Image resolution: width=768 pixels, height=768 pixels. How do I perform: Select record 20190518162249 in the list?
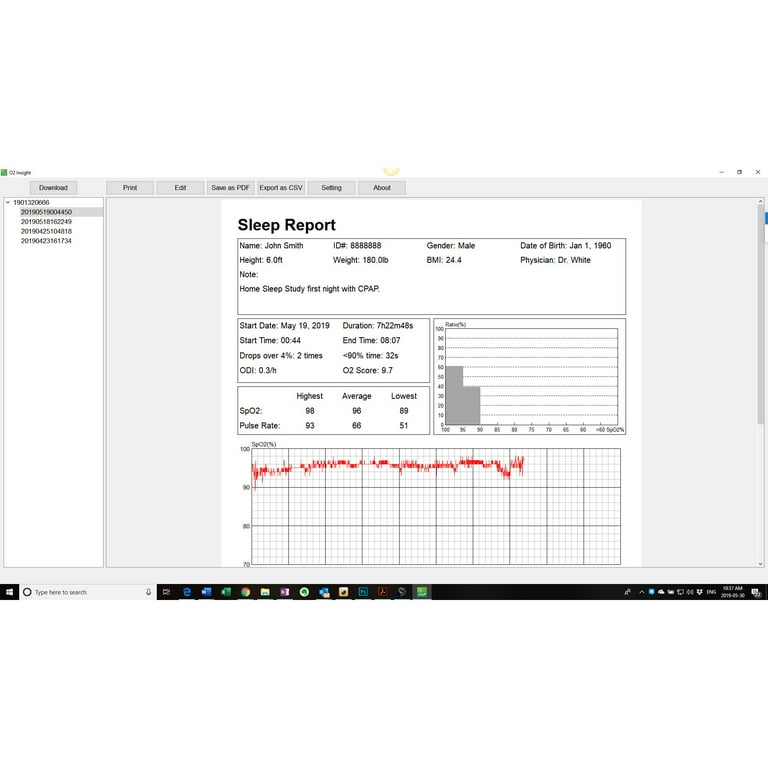pyautogui.click(x=46, y=222)
